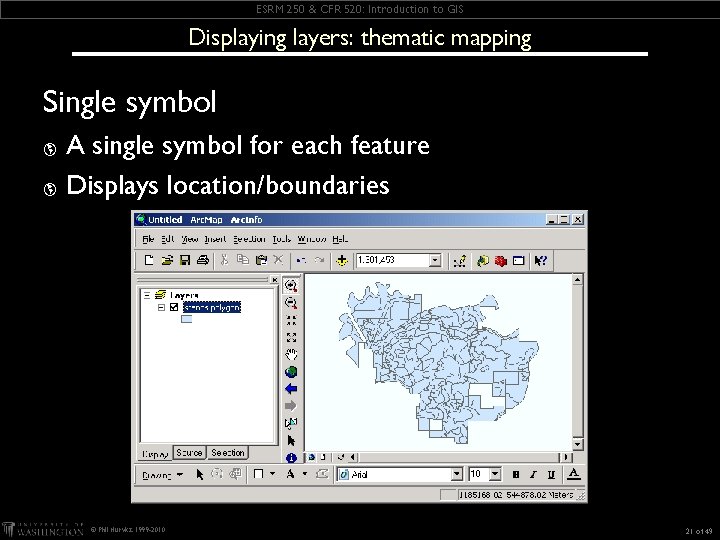This screenshot has height=540, width=720.
Task: Click the Copy icon in toolbar
Action: (243, 260)
